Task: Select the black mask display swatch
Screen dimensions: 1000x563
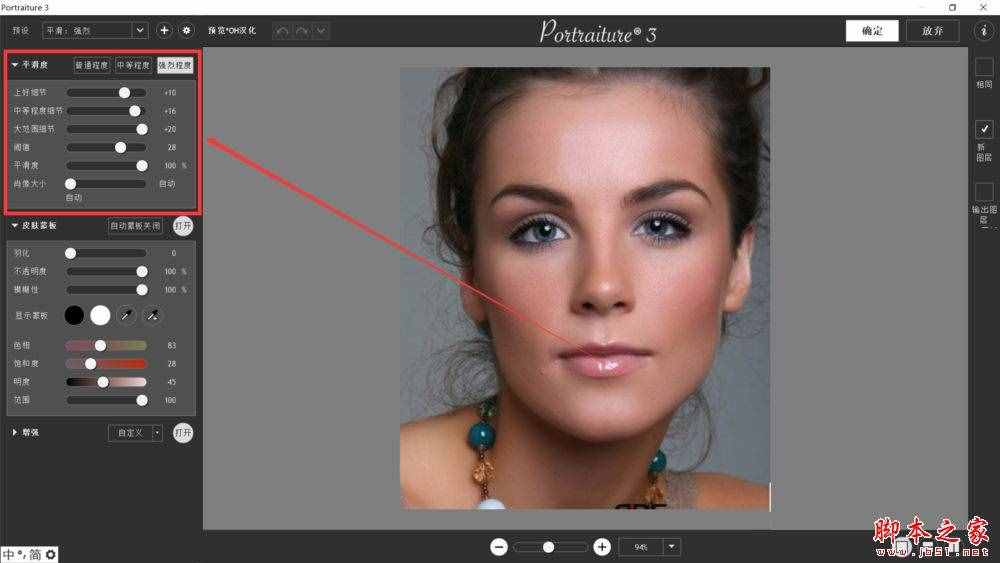Action: [x=74, y=315]
